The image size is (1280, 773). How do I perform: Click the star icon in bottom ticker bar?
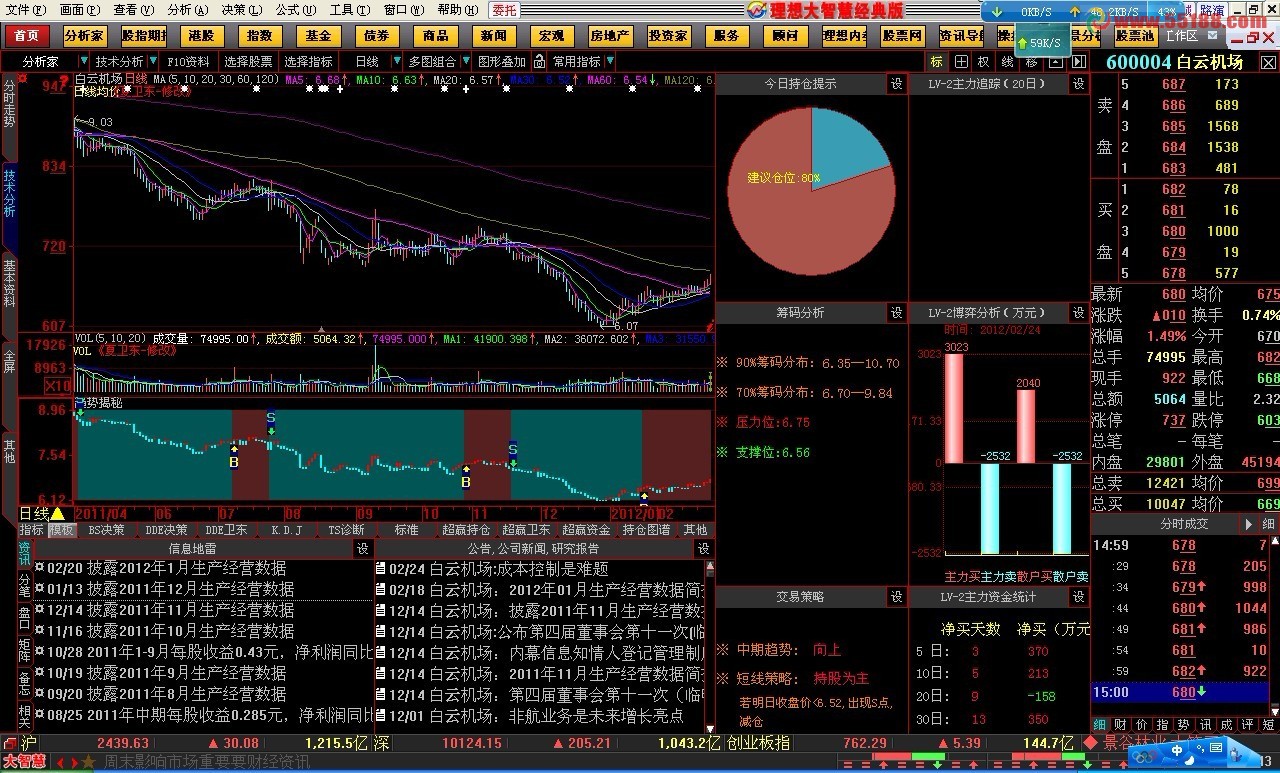coord(89,763)
